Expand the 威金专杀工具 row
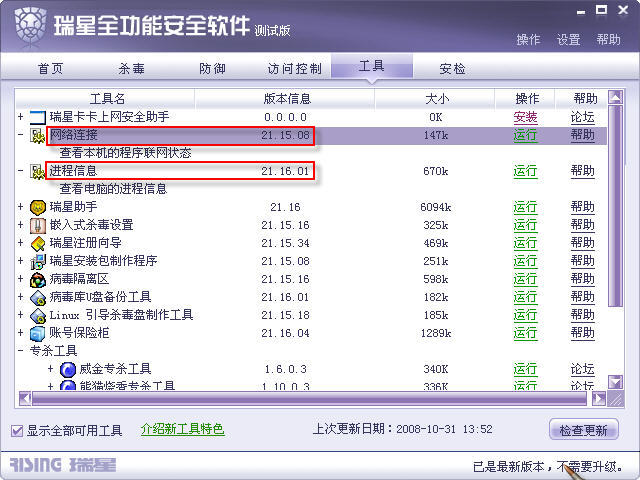The image size is (640, 480). (x=51, y=368)
